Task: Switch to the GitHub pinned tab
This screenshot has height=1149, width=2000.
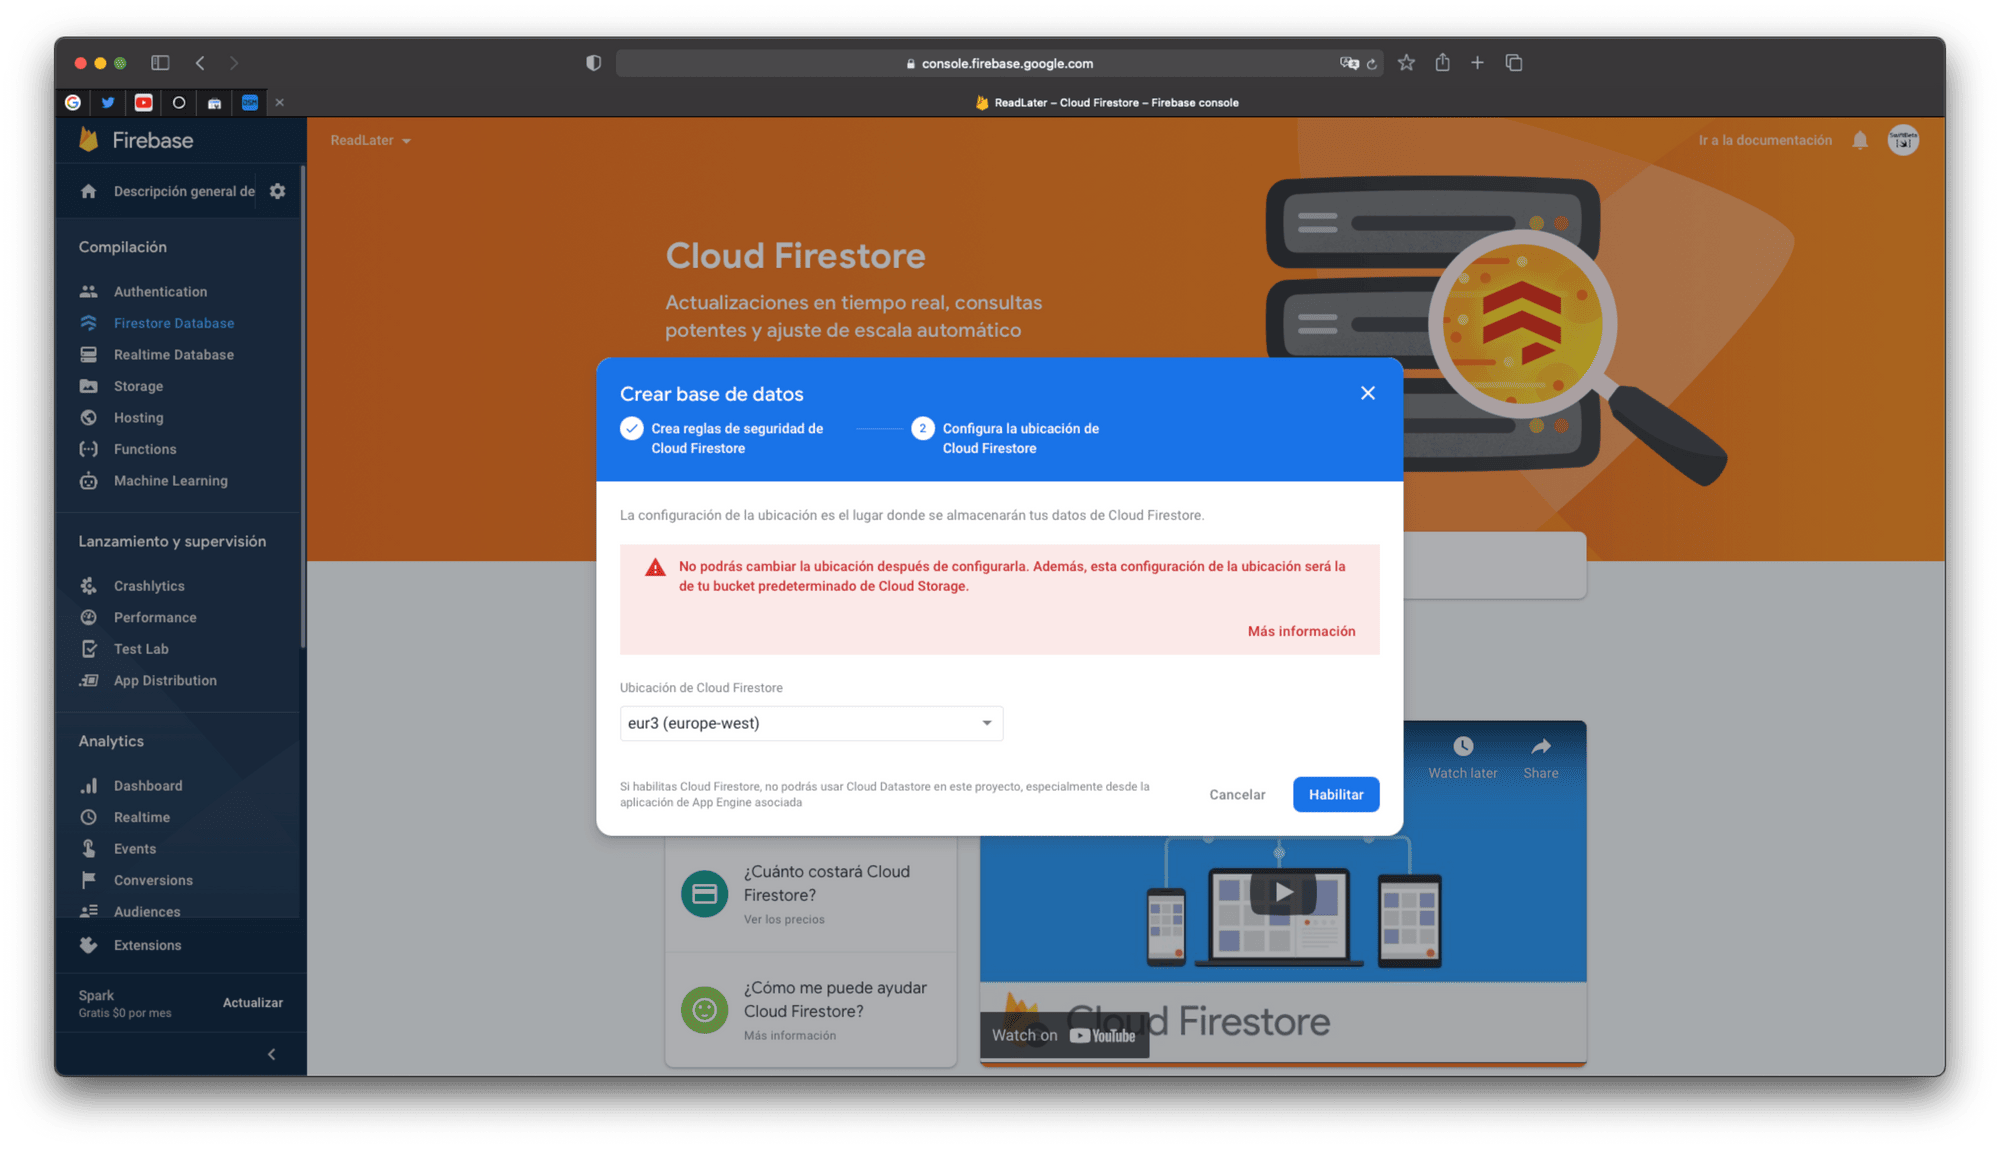Action: pyautogui.click(x=179, y=102)
